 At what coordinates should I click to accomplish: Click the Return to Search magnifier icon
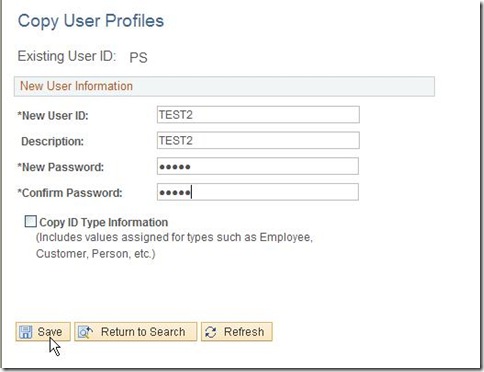[x=85, y=332]
